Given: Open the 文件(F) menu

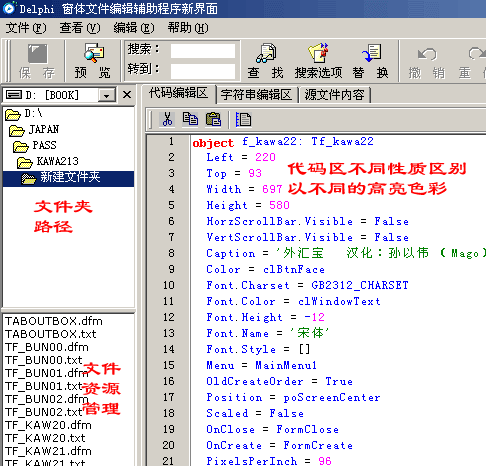Looking at the screenshot, I should tap(26, 28).
